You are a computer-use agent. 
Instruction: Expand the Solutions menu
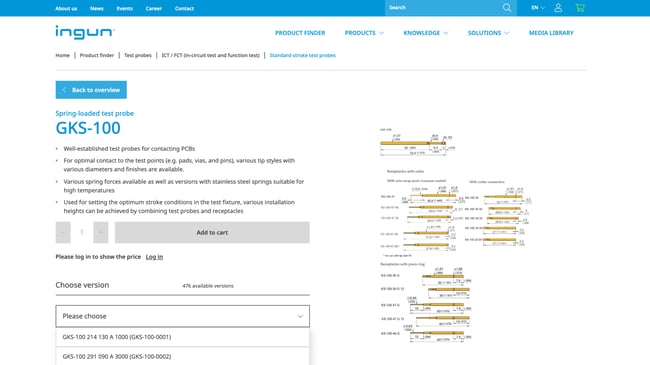click(x=488, y=33)
